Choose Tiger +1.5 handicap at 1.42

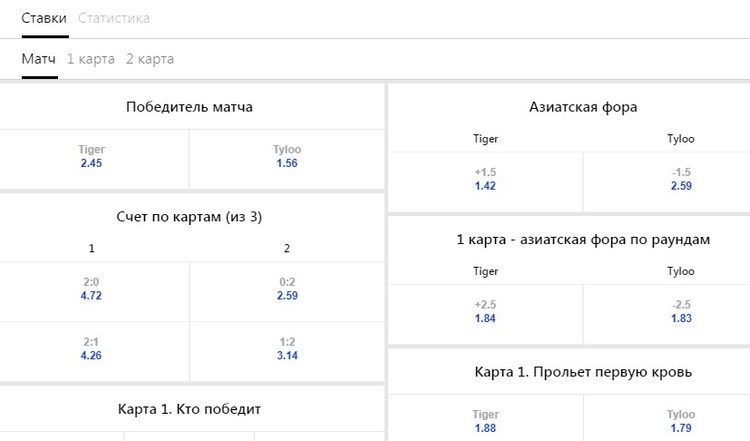coord(485,182)
